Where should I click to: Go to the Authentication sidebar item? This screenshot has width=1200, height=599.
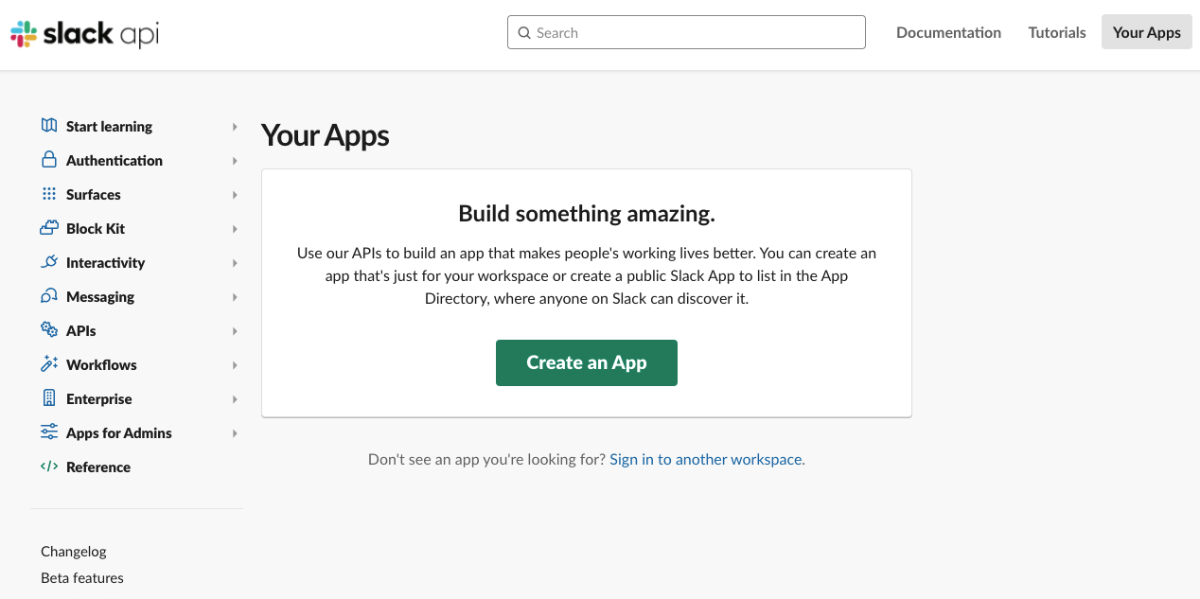[x=114, y=161]
